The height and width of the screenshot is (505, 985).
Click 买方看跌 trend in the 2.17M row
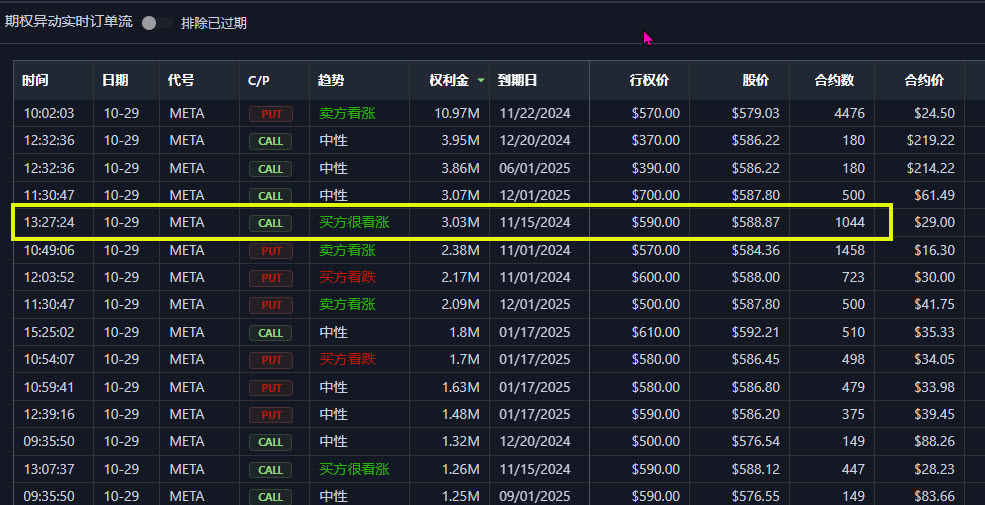tap(347, 277)
